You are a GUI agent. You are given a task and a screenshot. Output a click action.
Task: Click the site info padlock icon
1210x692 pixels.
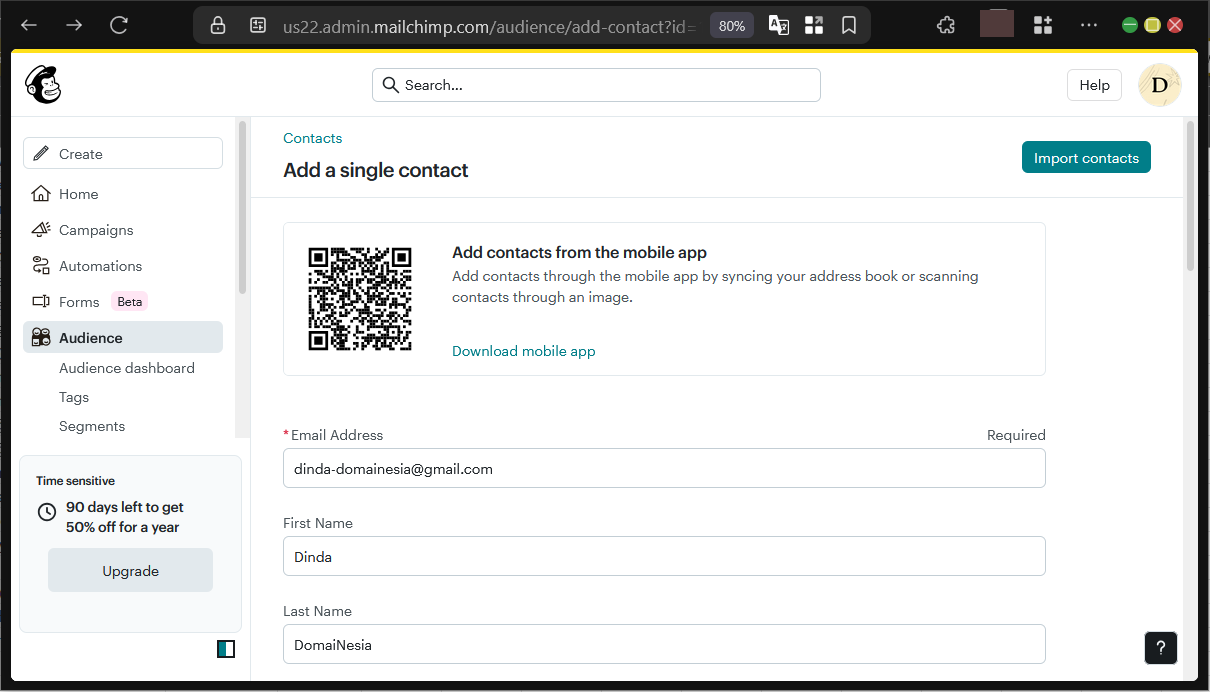pos(218,26)
